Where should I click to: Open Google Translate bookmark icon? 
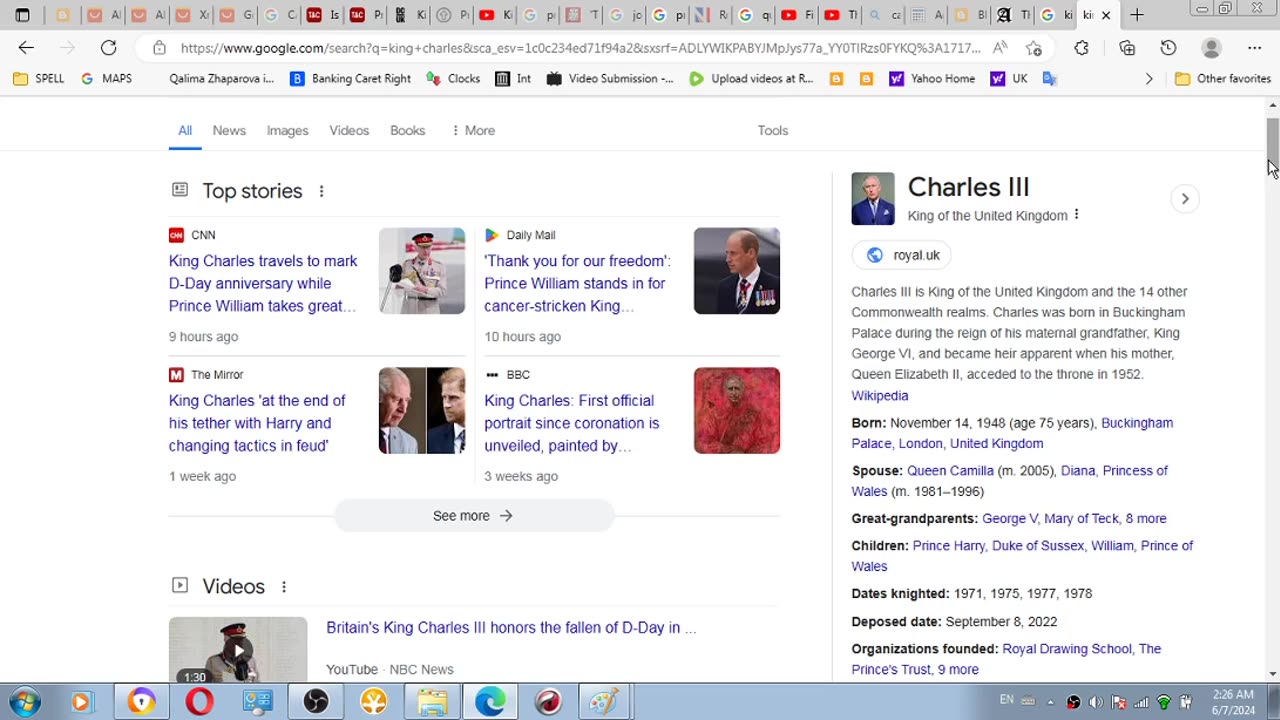tap(1049, 78)
